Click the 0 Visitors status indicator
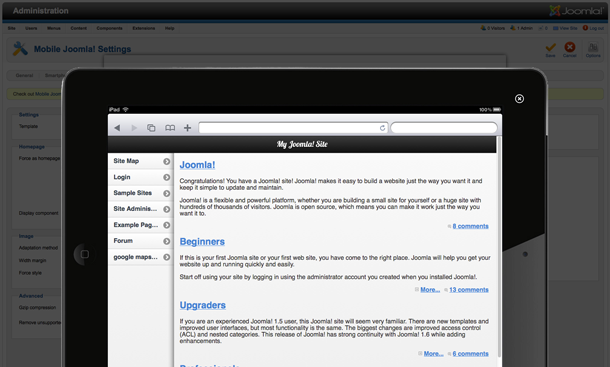 (493, 28)
